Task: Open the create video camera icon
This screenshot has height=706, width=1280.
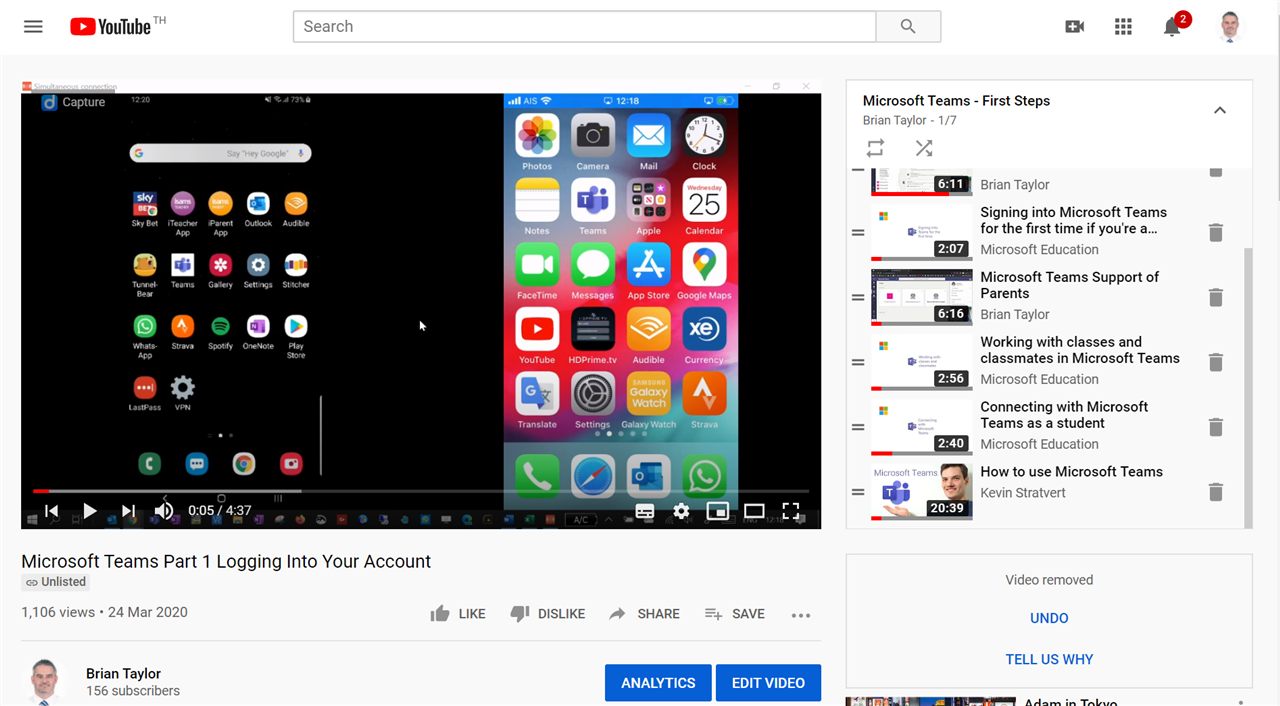Action: [1075, 27]
